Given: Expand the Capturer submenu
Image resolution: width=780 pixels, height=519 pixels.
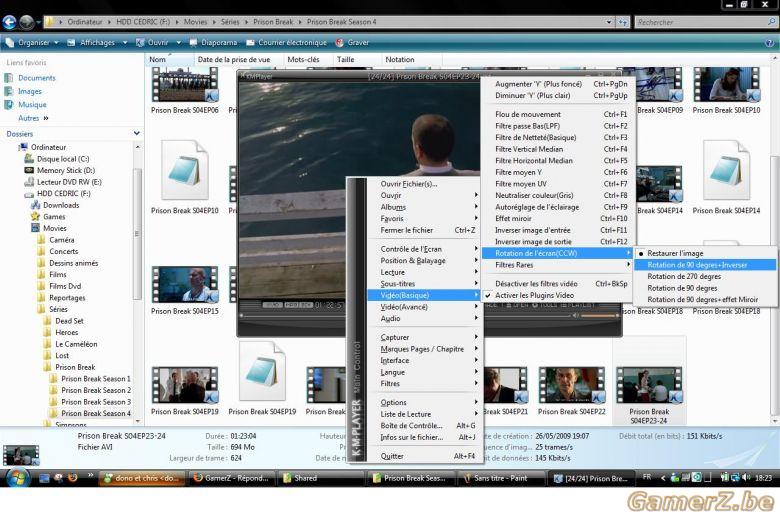Looking at the screenshot, I should [423, 337].
